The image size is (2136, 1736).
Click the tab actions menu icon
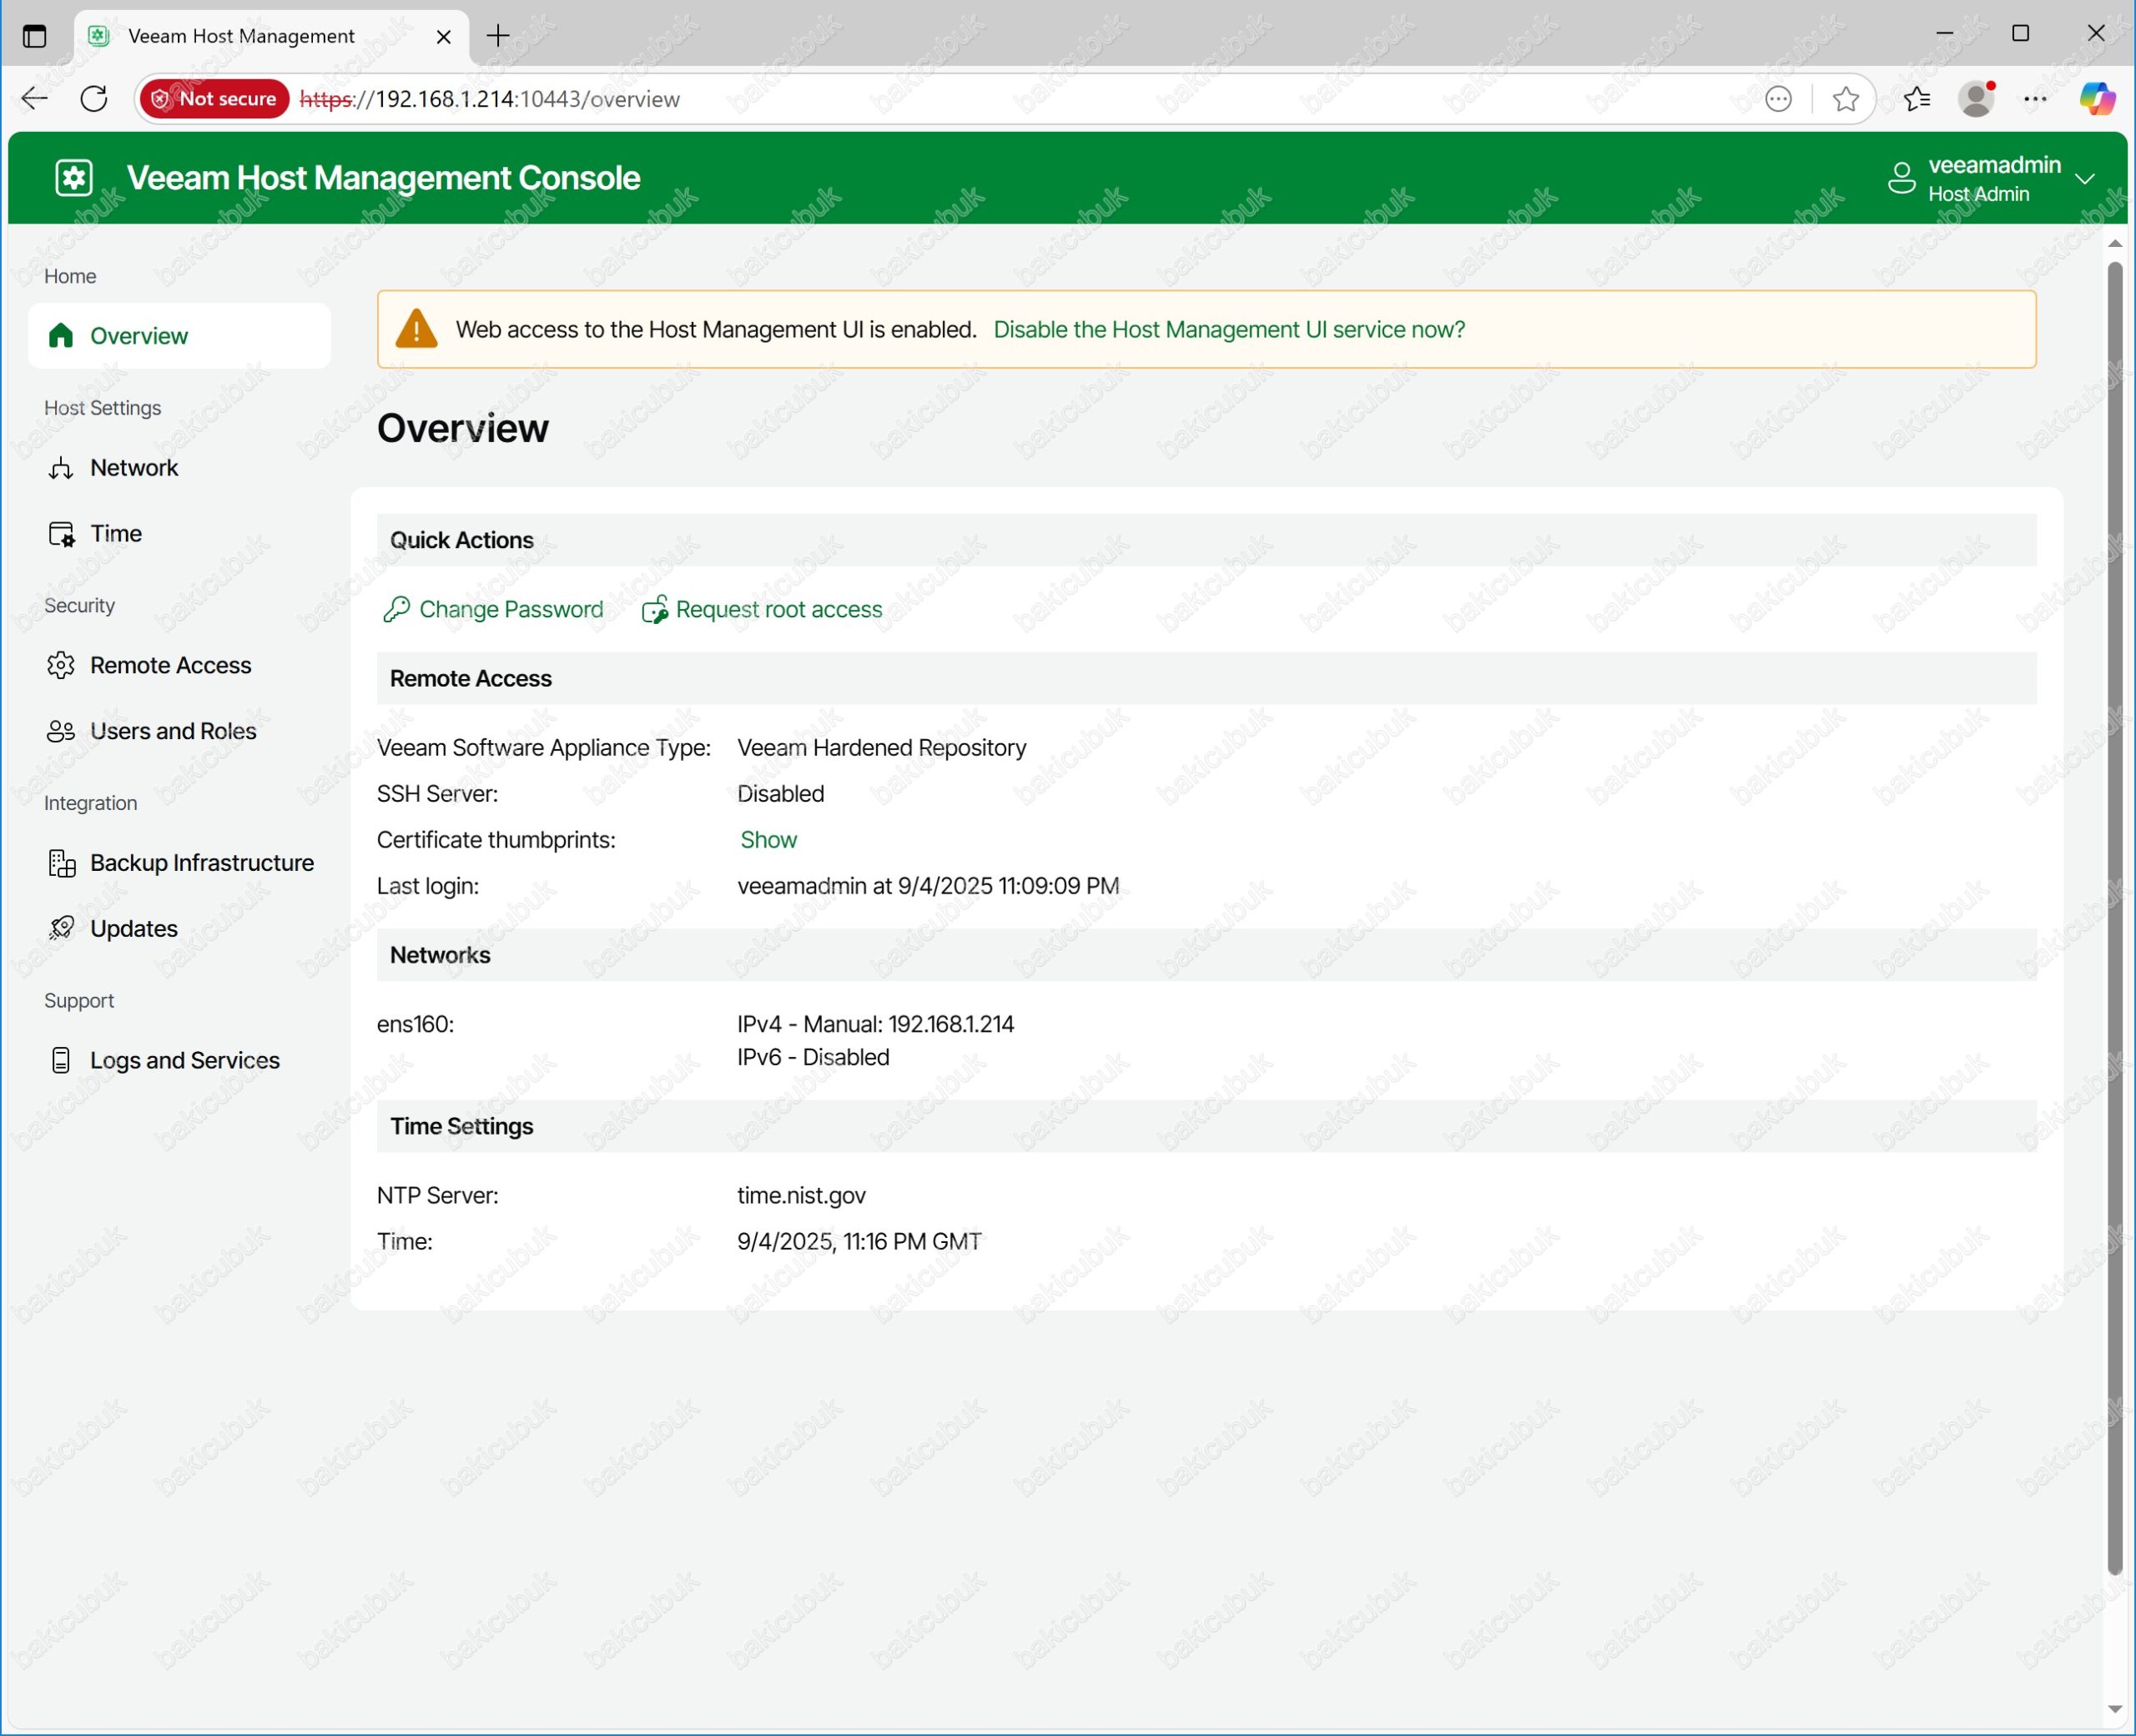click(35, 36)
